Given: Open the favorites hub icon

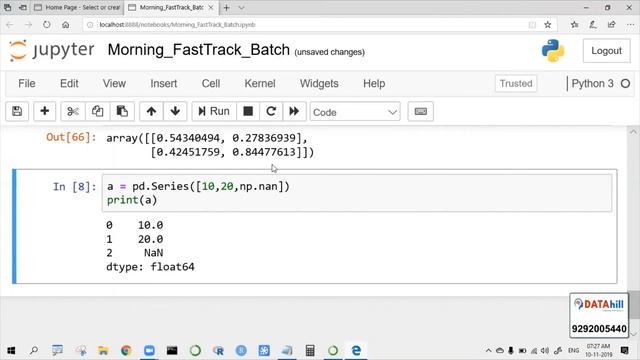Looking at the screenshot, I should [574, 25].
